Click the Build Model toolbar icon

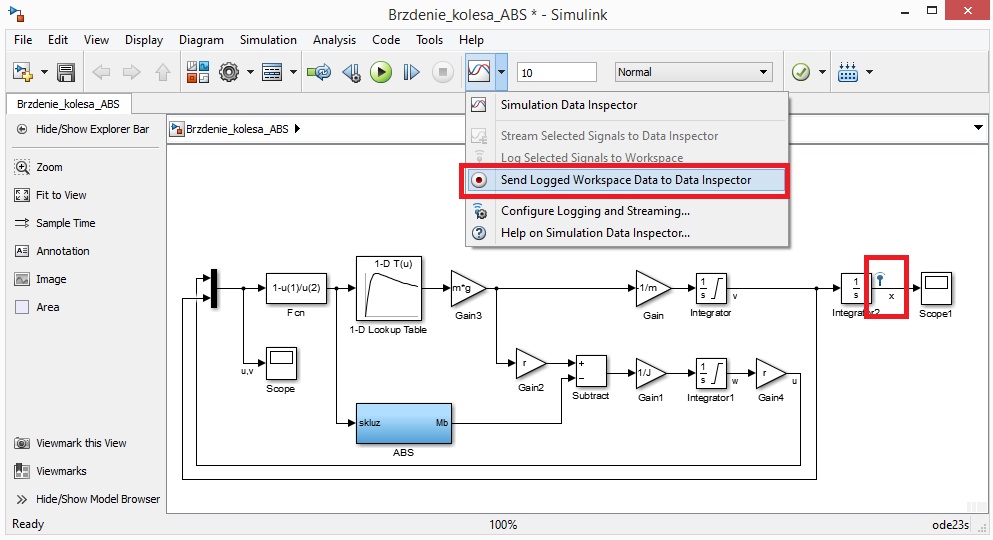[x=847, y=72]
